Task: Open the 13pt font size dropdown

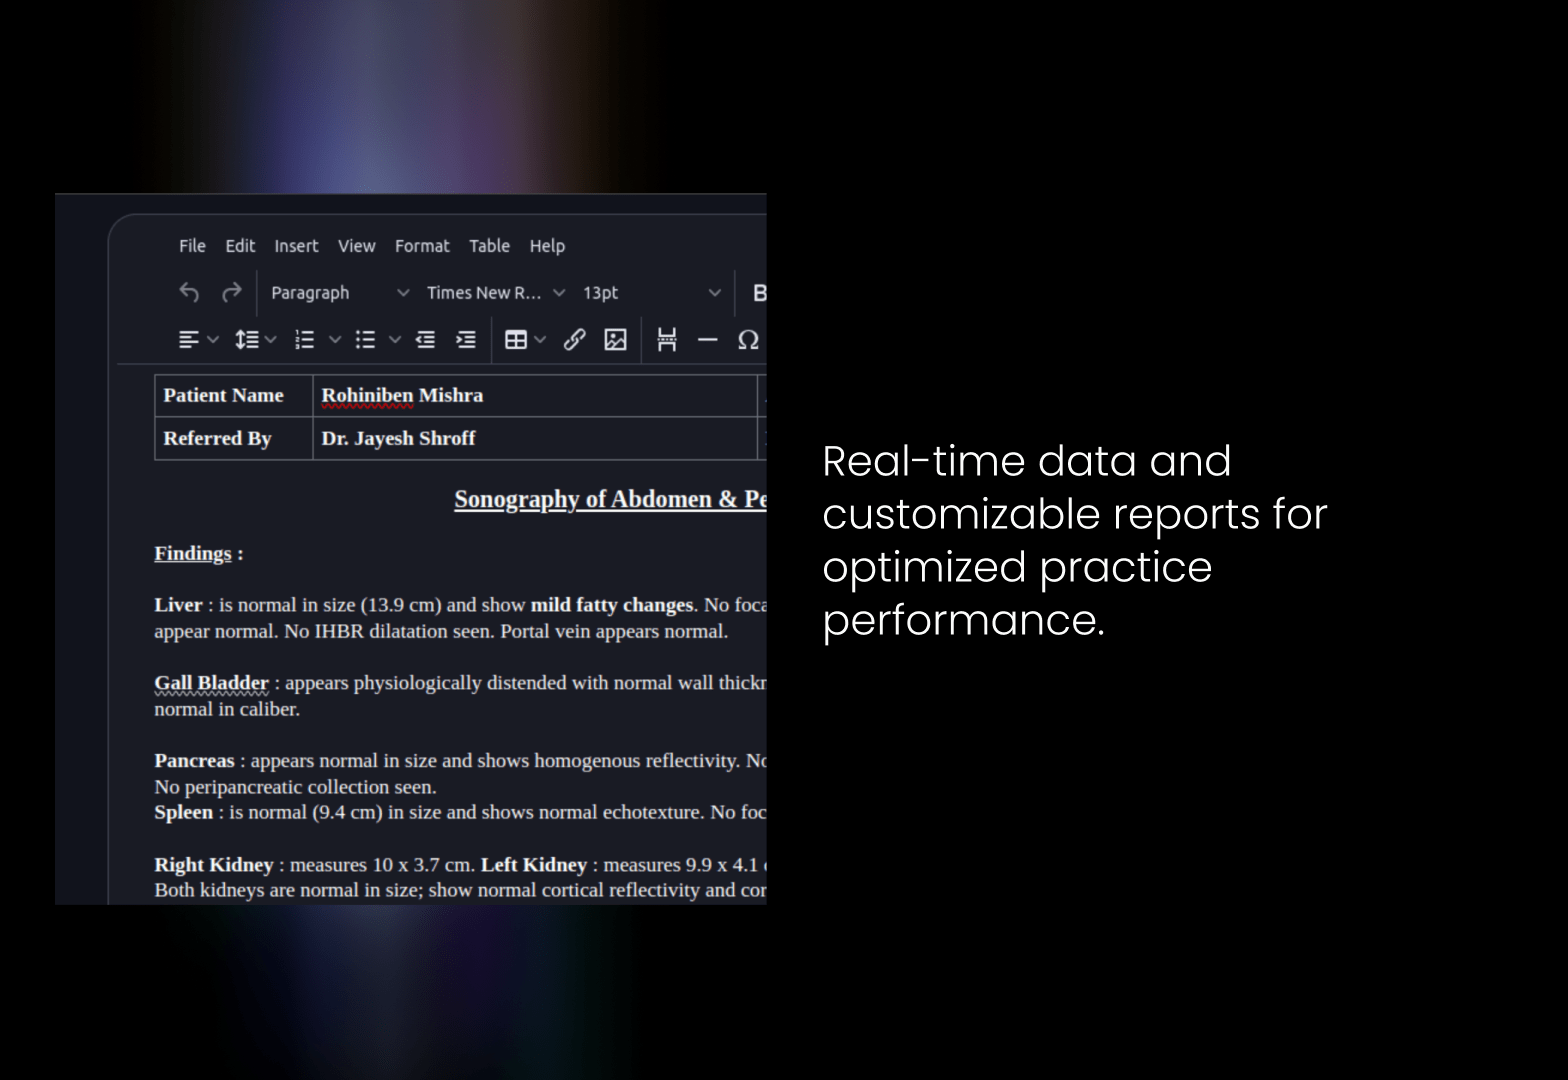Action: (x=652, y=293)
